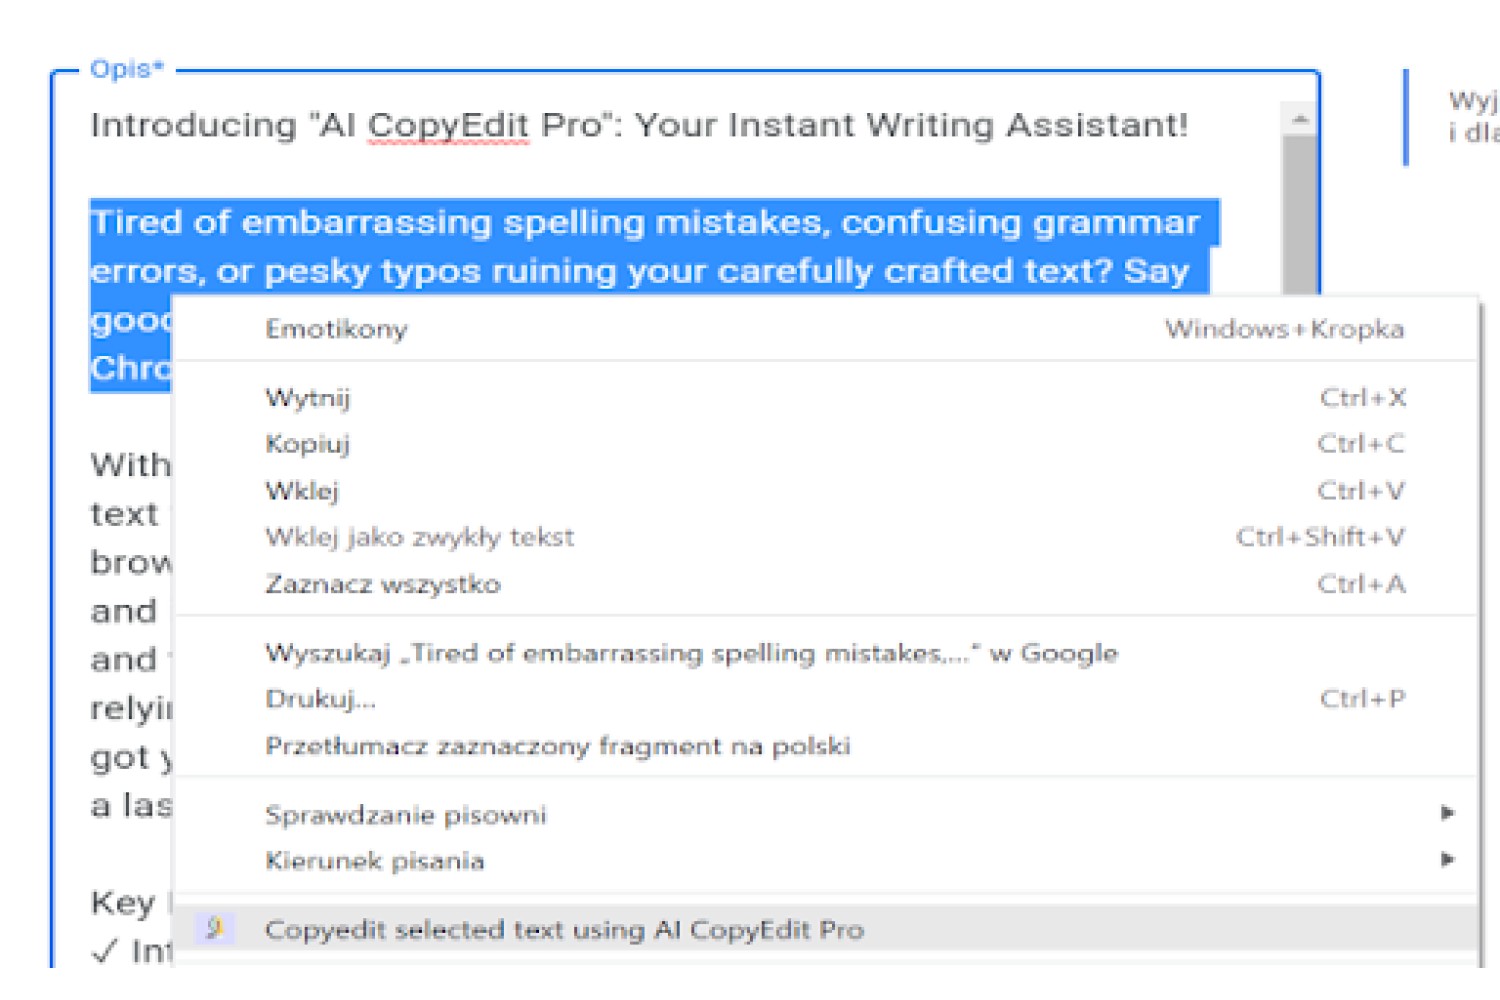Viewport: 1500px width, 1000px height.
Task: Open the Drukuj print option
Action: [x=826, y=699]
